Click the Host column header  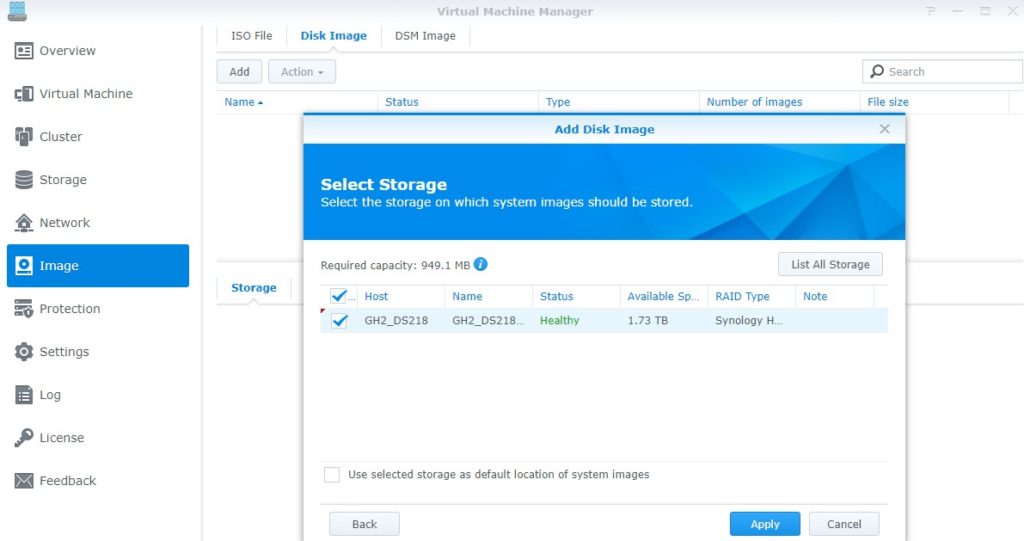click(x=401, y=296)
